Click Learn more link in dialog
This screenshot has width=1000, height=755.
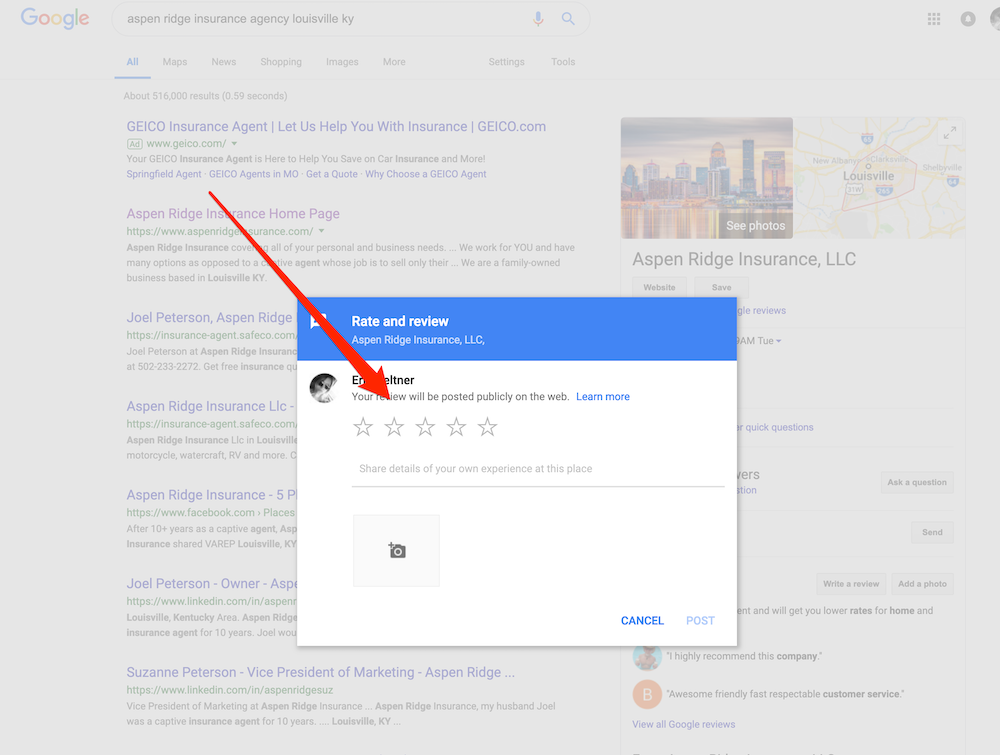[603, 397]
